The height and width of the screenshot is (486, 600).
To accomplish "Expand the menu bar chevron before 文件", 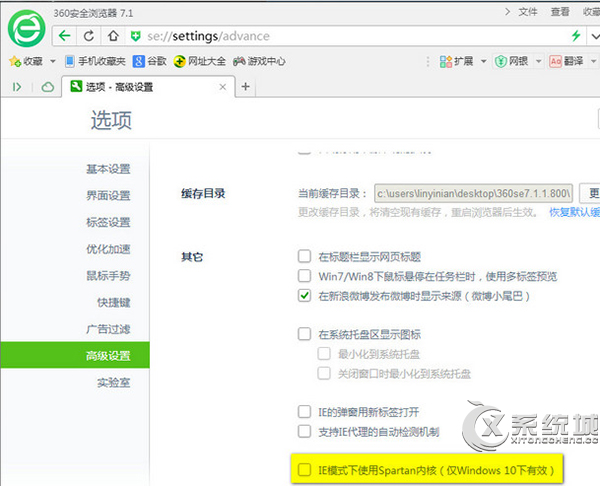I will click(x=507, y=12).
